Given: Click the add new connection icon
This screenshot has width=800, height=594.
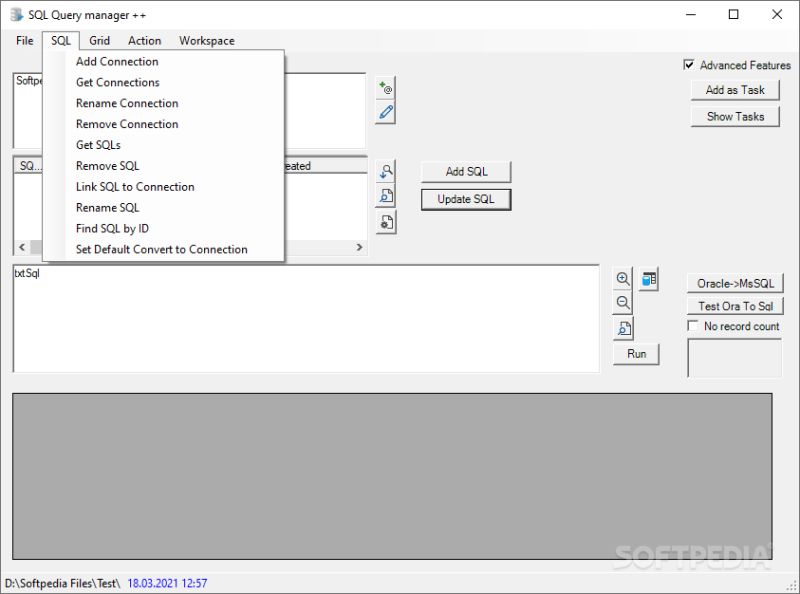Looking at the screenshot, I should point(385,86).
